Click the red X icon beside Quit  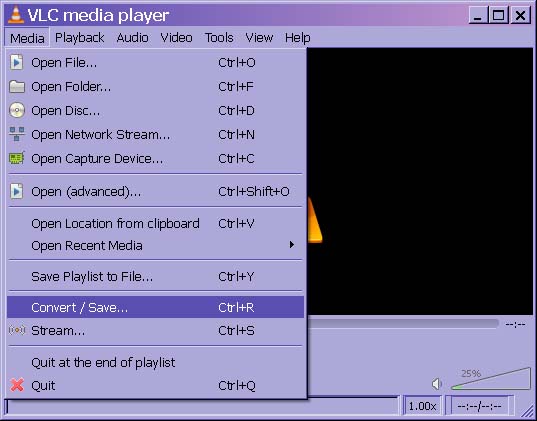[x=16, y=385]
